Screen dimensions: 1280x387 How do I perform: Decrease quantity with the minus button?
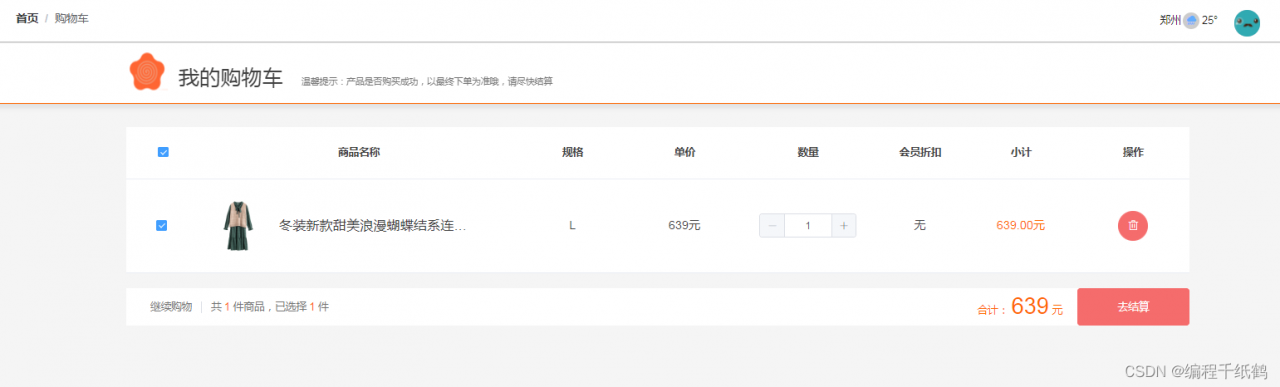point(772,226)
